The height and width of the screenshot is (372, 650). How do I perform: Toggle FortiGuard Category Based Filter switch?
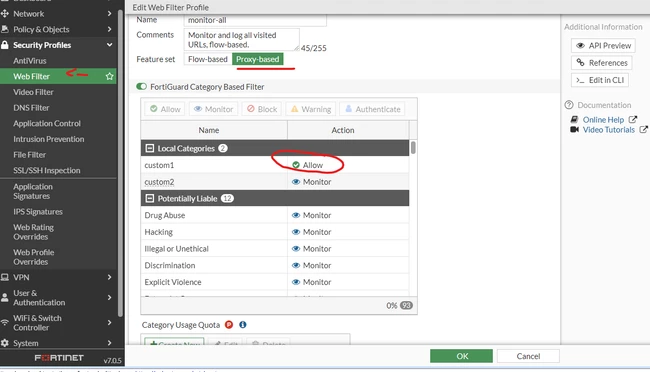click(x=141, y=87)
